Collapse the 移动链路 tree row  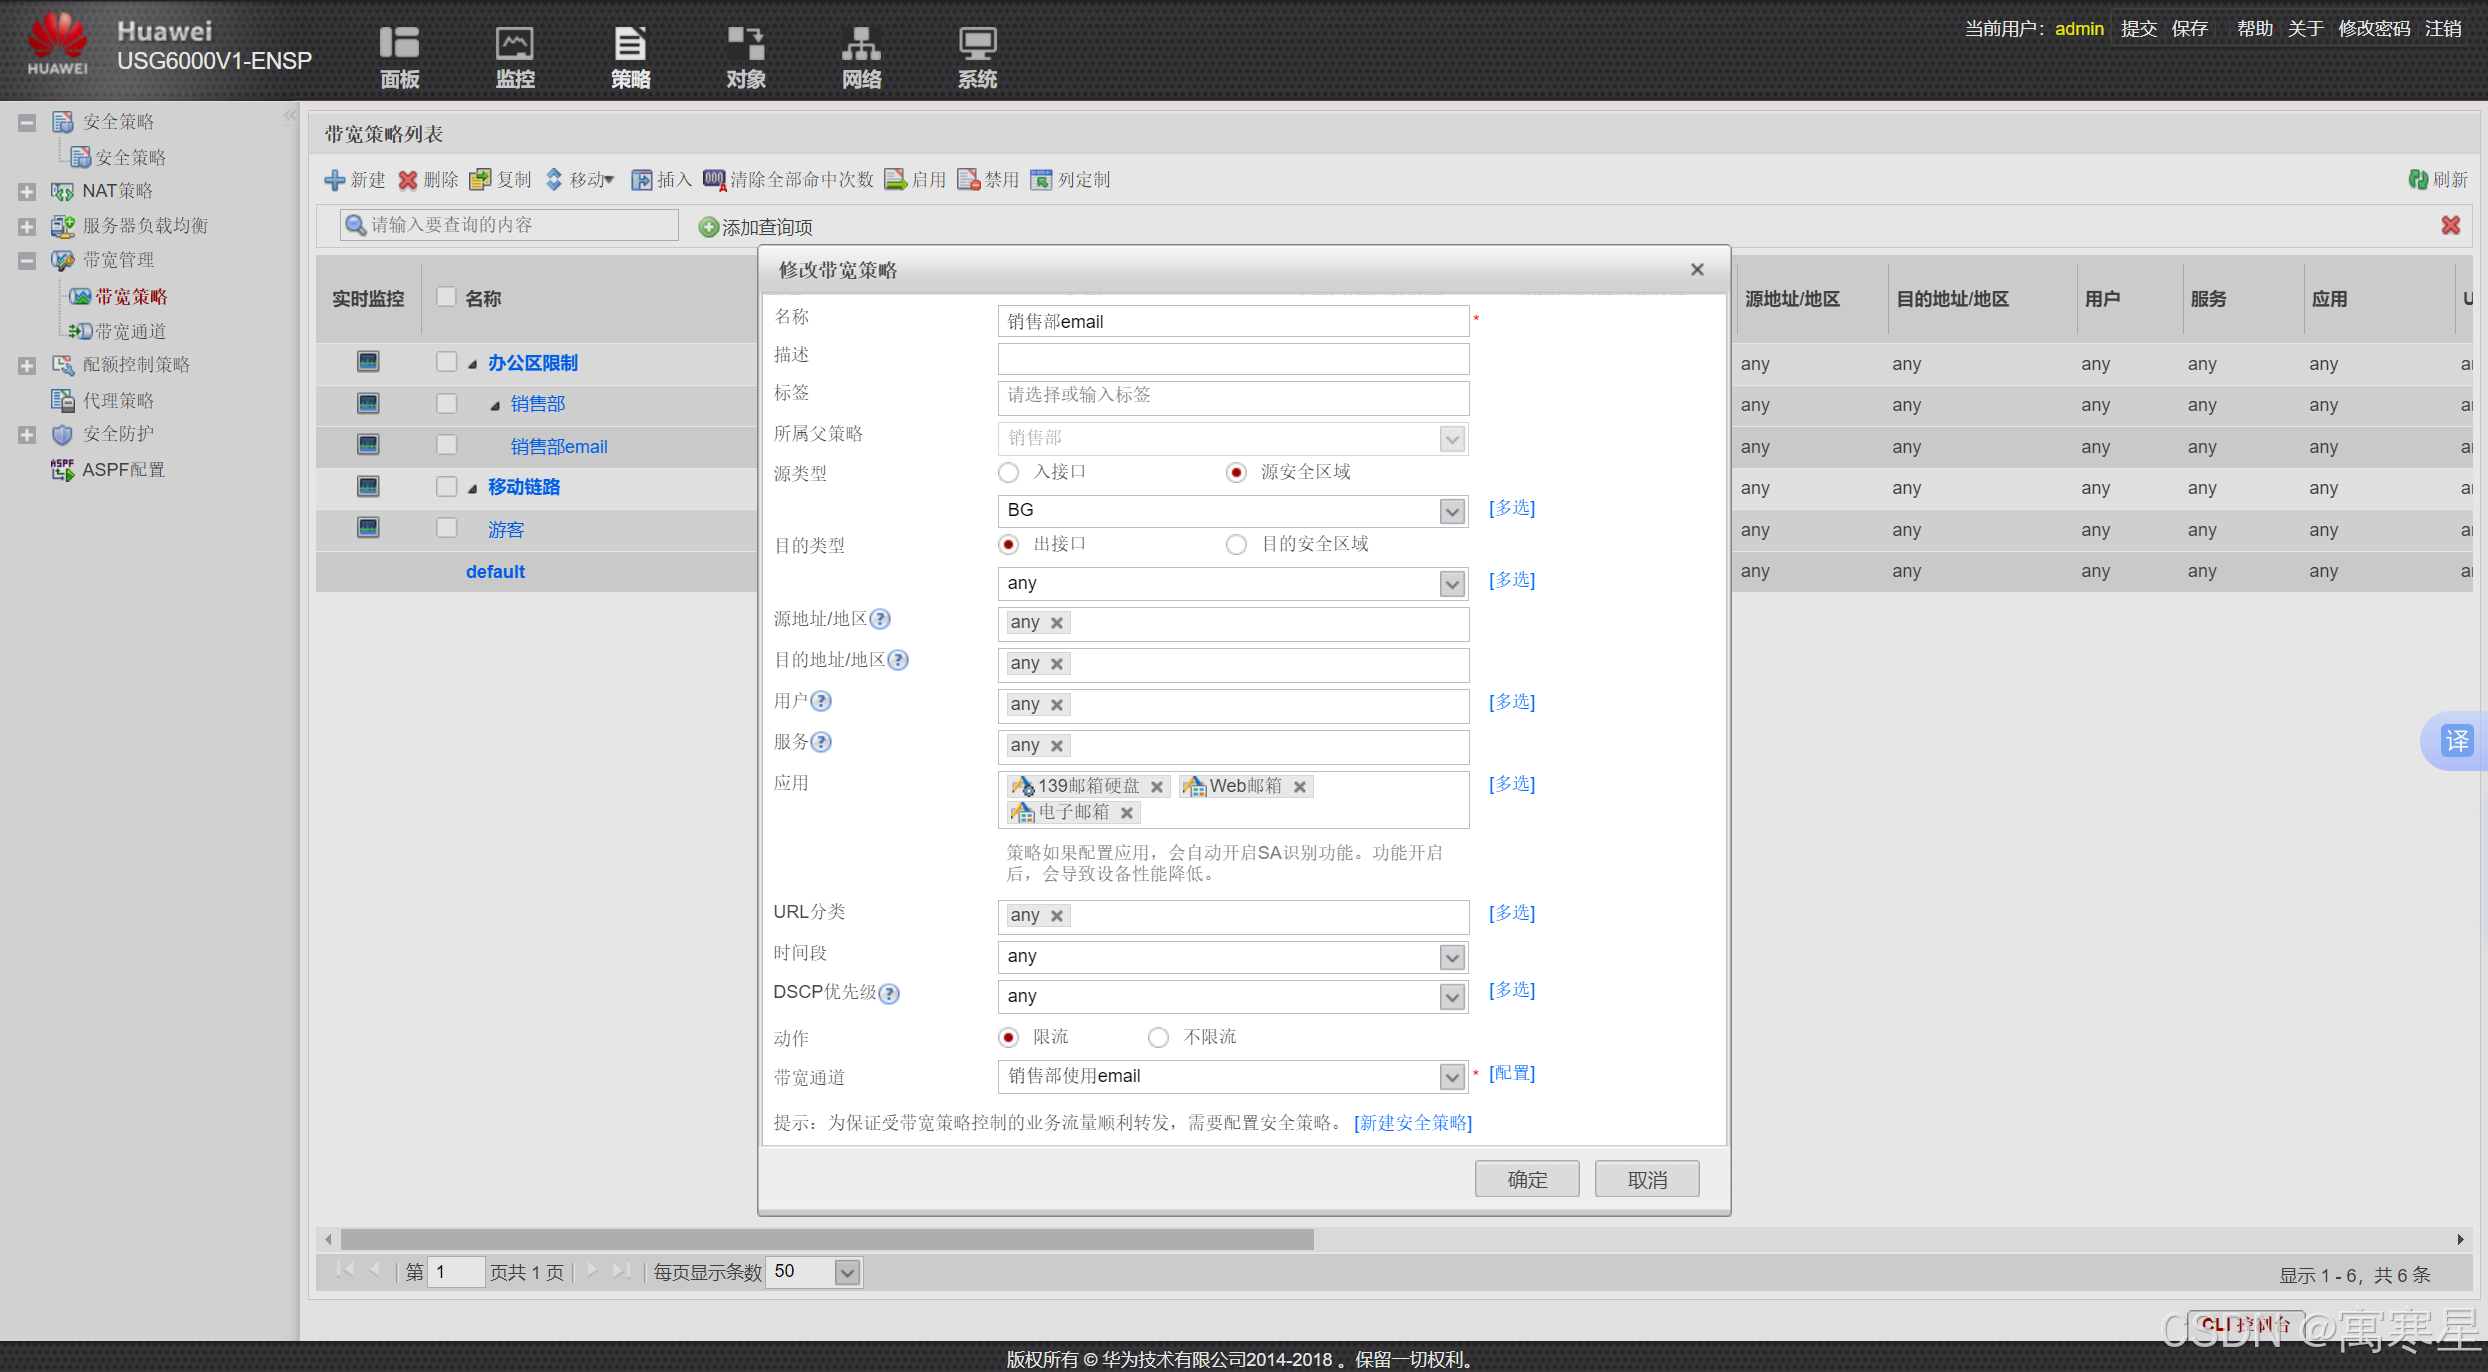[x=473, y=488]
